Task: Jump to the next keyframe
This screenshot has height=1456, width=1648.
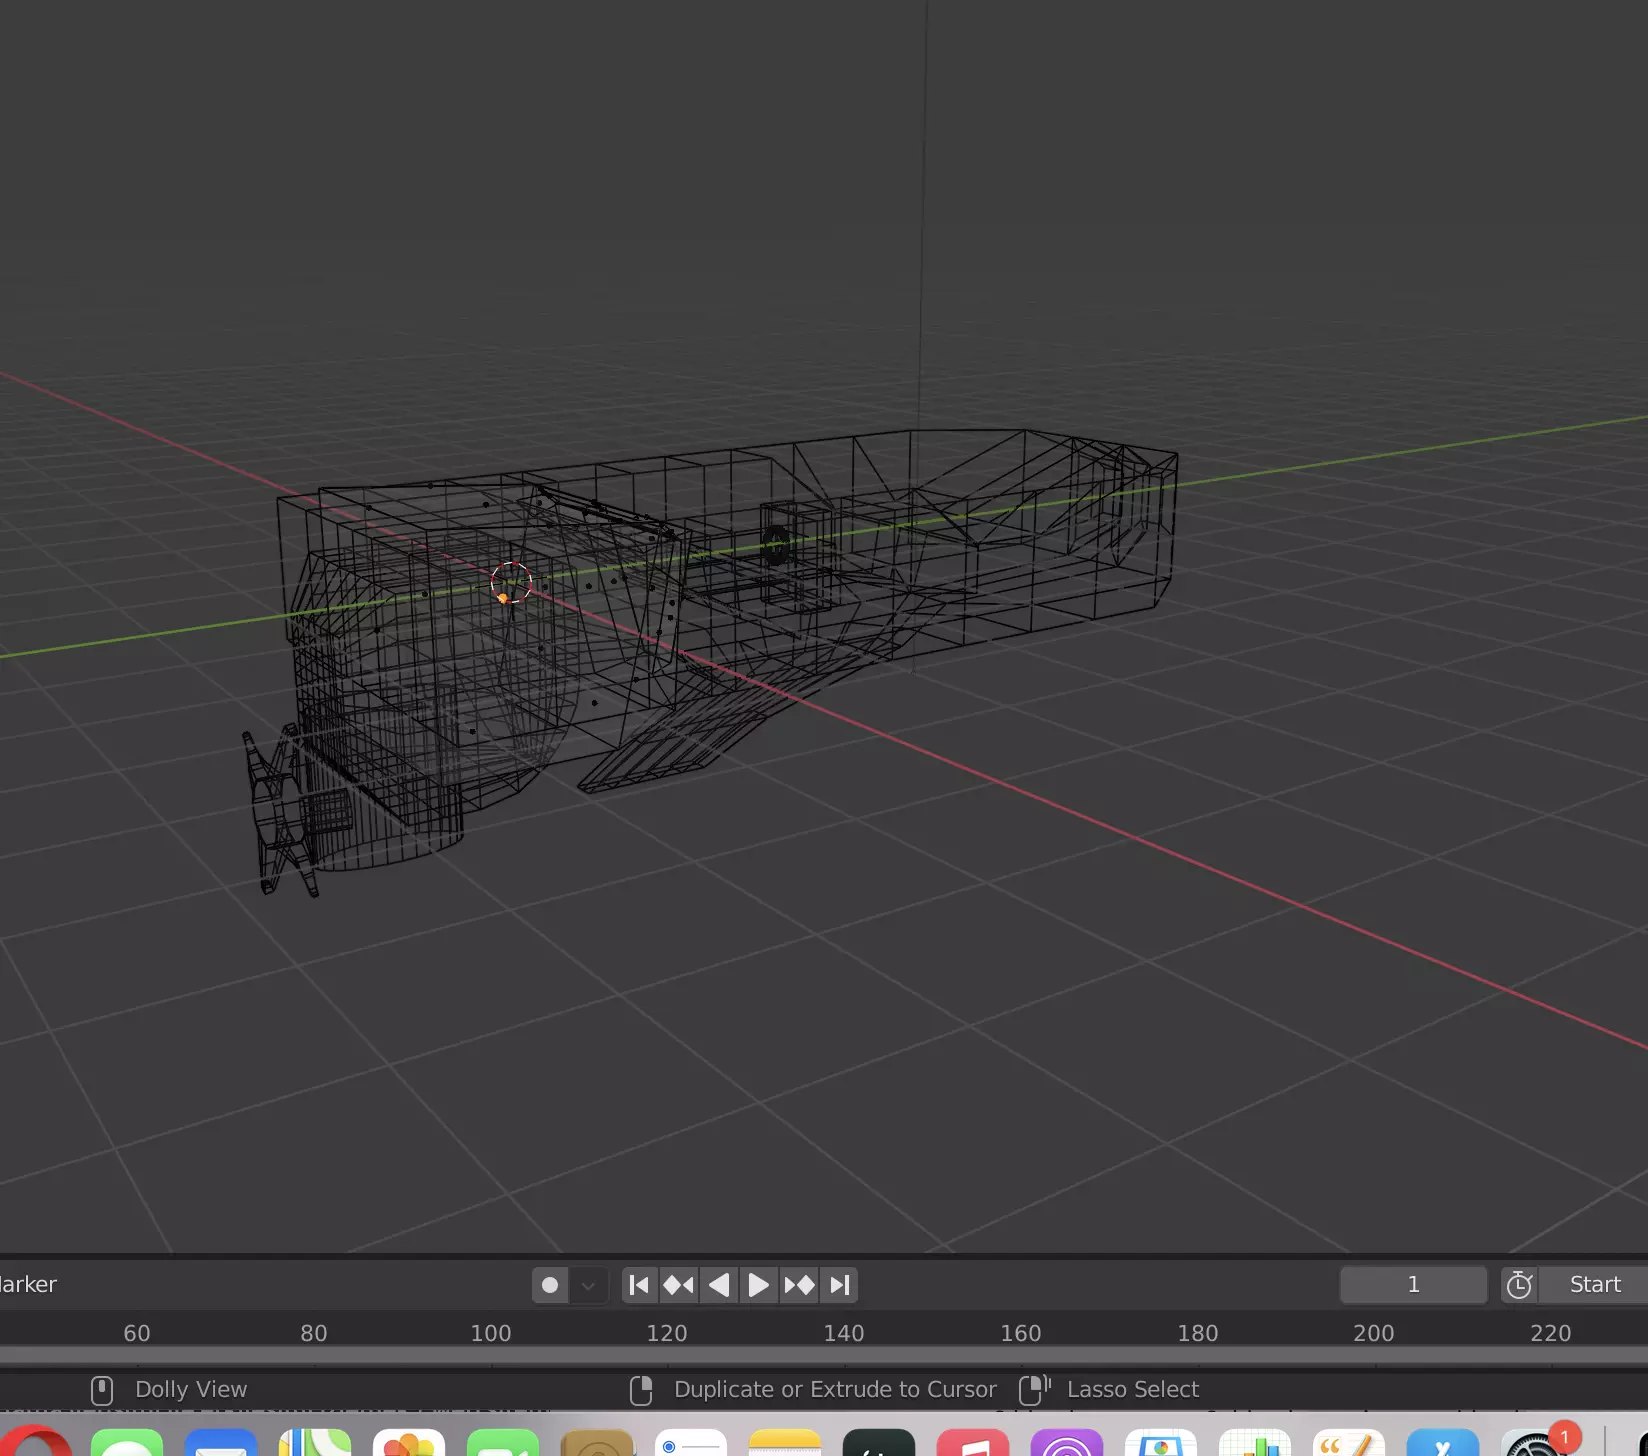Action: pyautogui.click(x=799, y=1285)
